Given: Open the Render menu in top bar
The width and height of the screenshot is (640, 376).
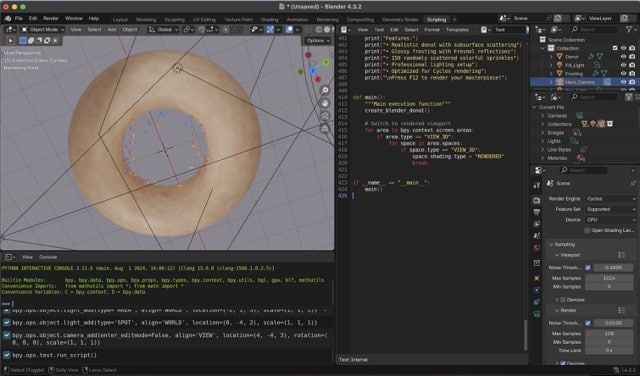Looking at the screenshot, I should coord(51,18).
